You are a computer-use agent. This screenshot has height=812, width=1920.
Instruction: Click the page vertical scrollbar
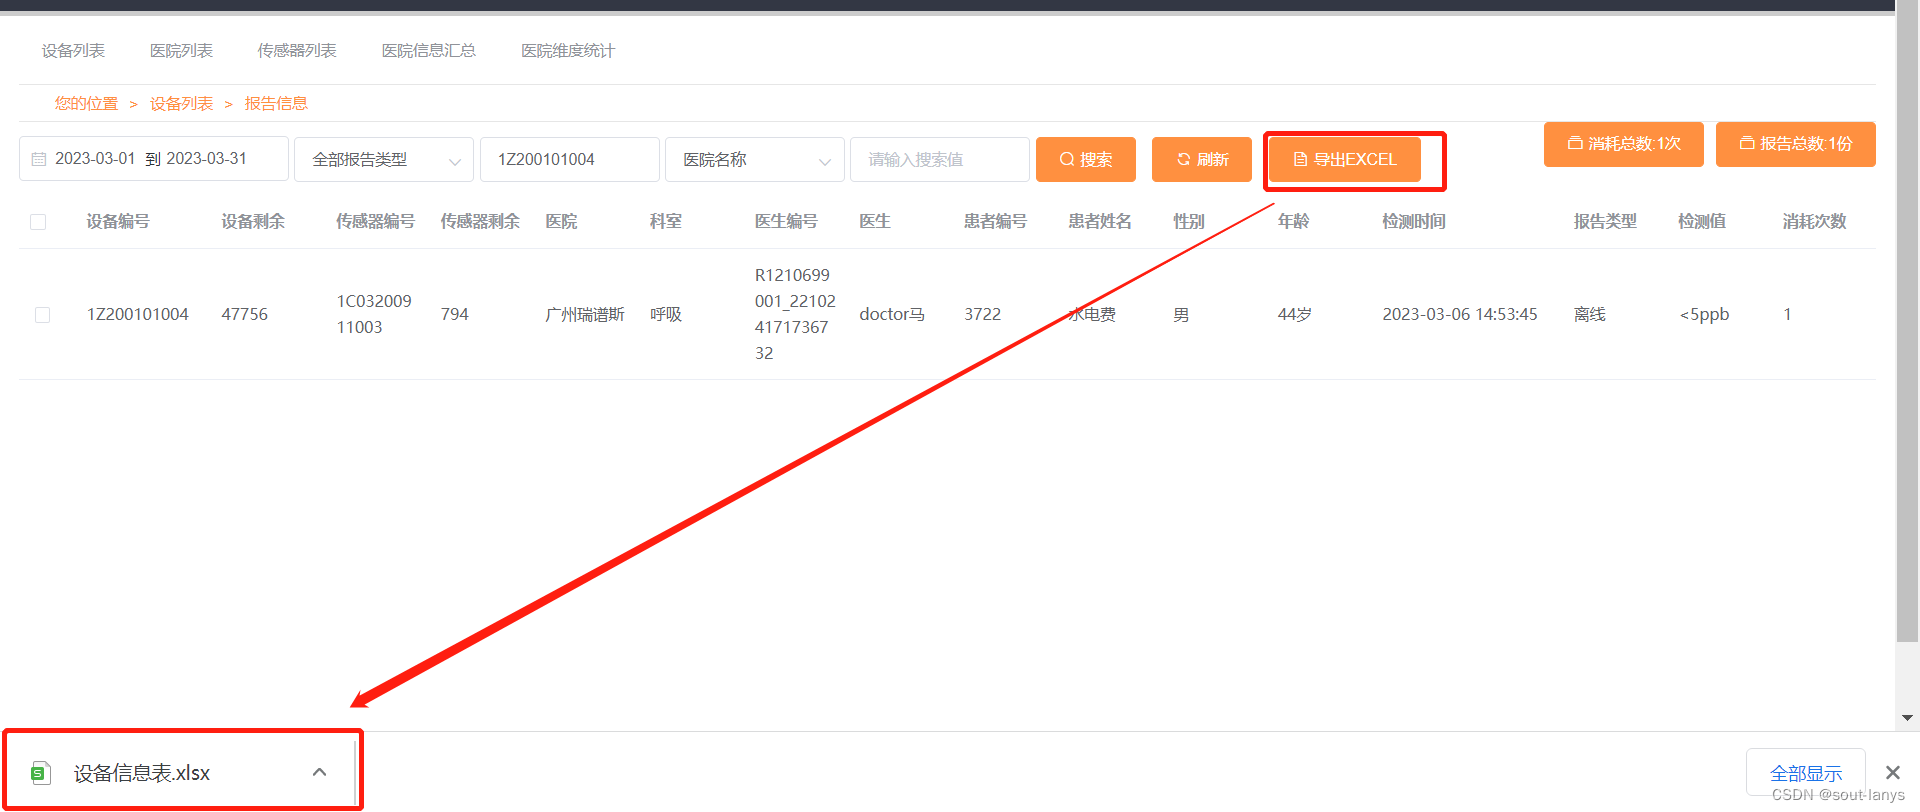[x=1907, y=320]
